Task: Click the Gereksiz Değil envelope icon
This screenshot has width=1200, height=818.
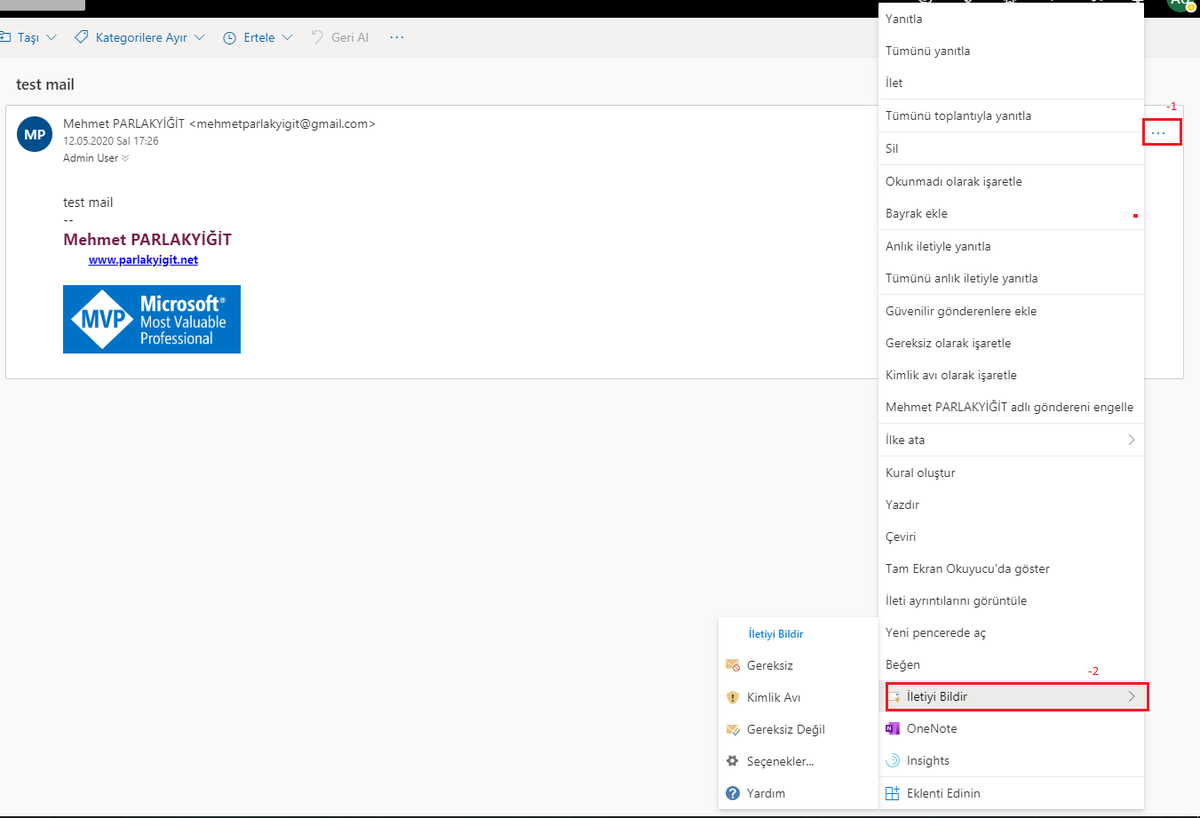Action: click(733, 730)
